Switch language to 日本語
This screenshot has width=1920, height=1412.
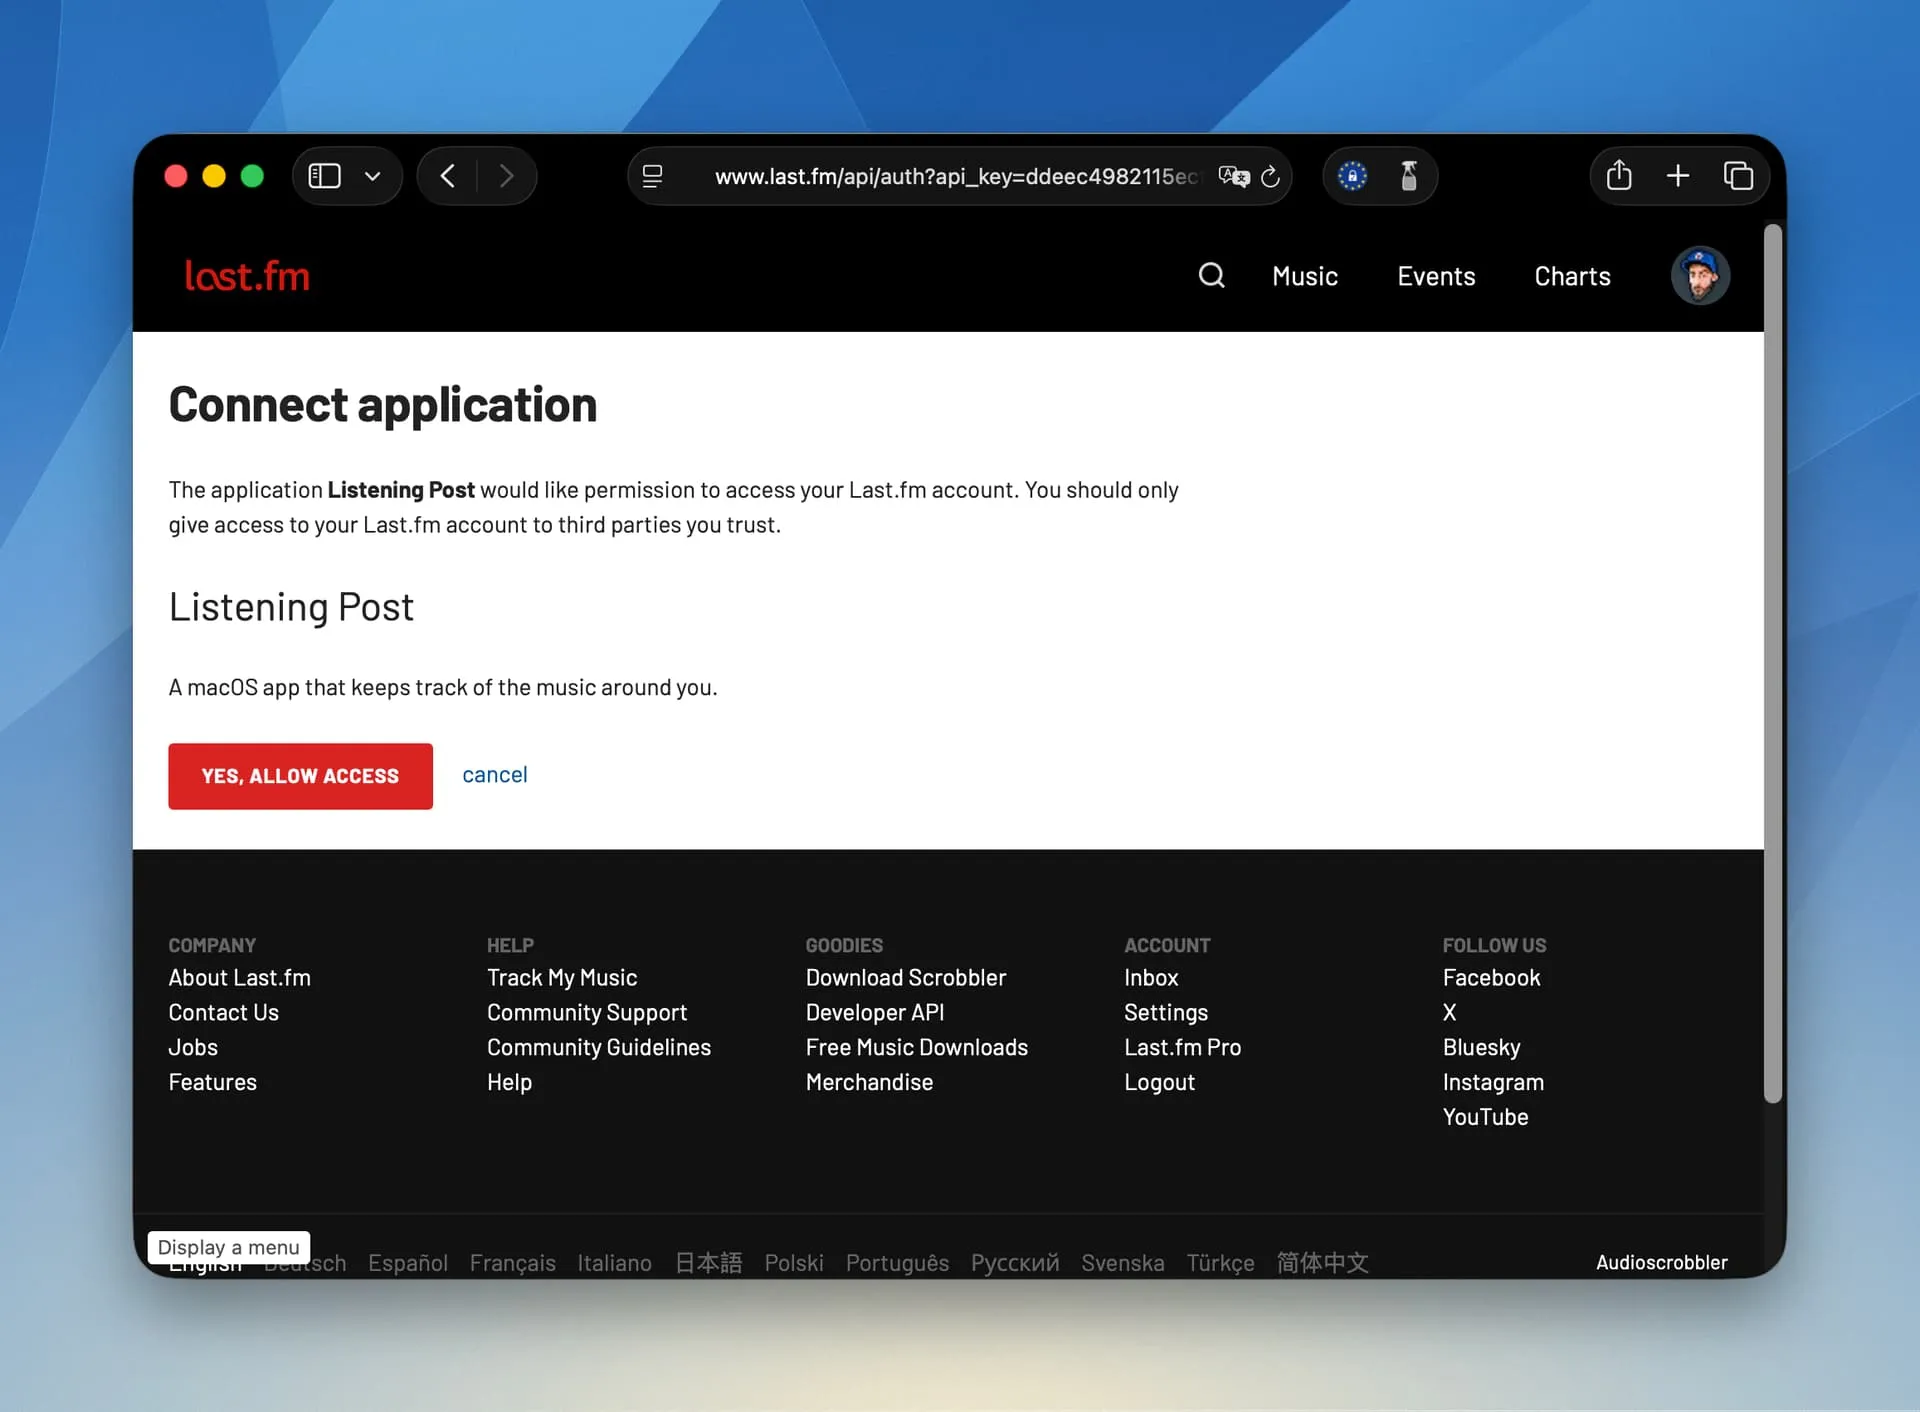[x=708, y=1263]
